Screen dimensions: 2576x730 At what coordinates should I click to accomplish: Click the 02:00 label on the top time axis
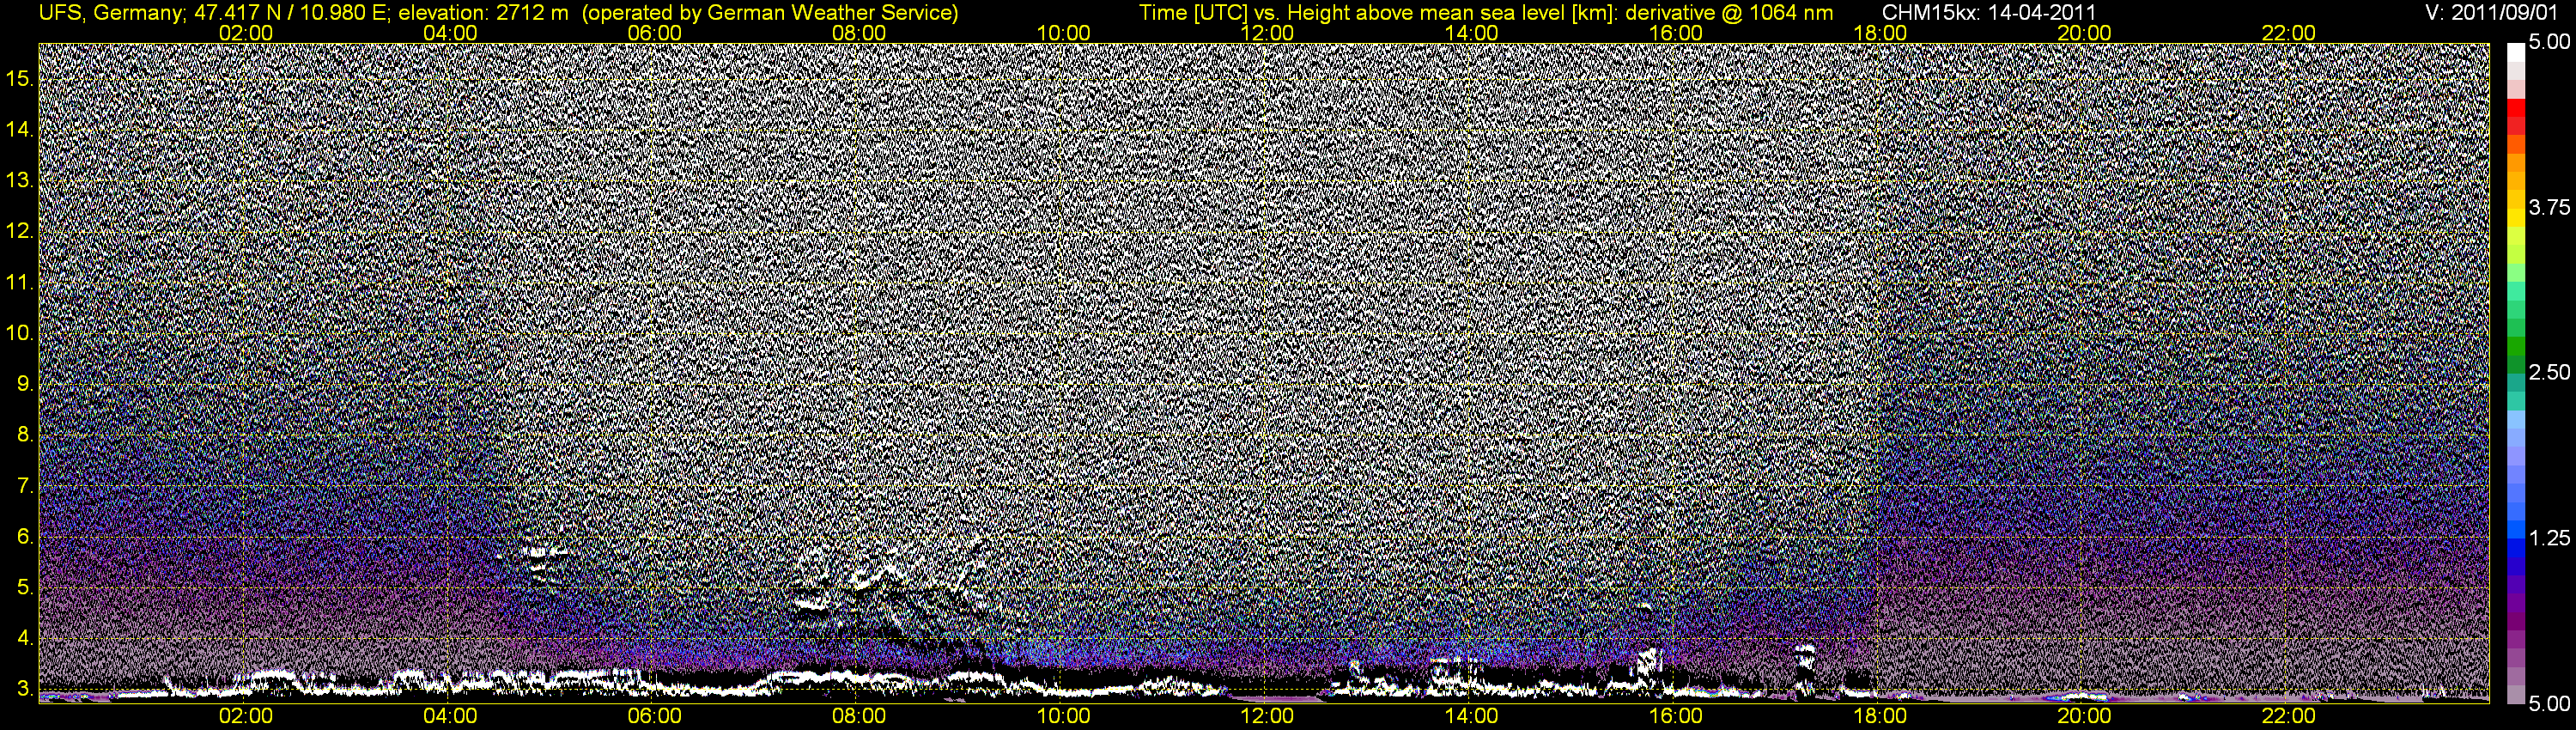pos(245,33)
